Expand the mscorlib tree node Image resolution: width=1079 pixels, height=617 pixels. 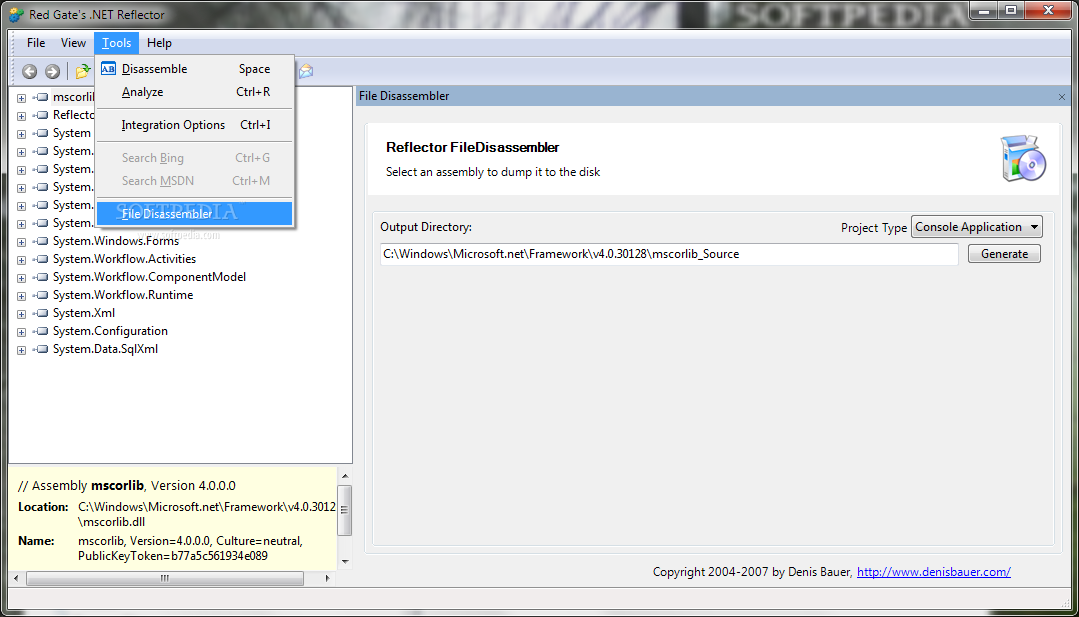tap(21, 98)
